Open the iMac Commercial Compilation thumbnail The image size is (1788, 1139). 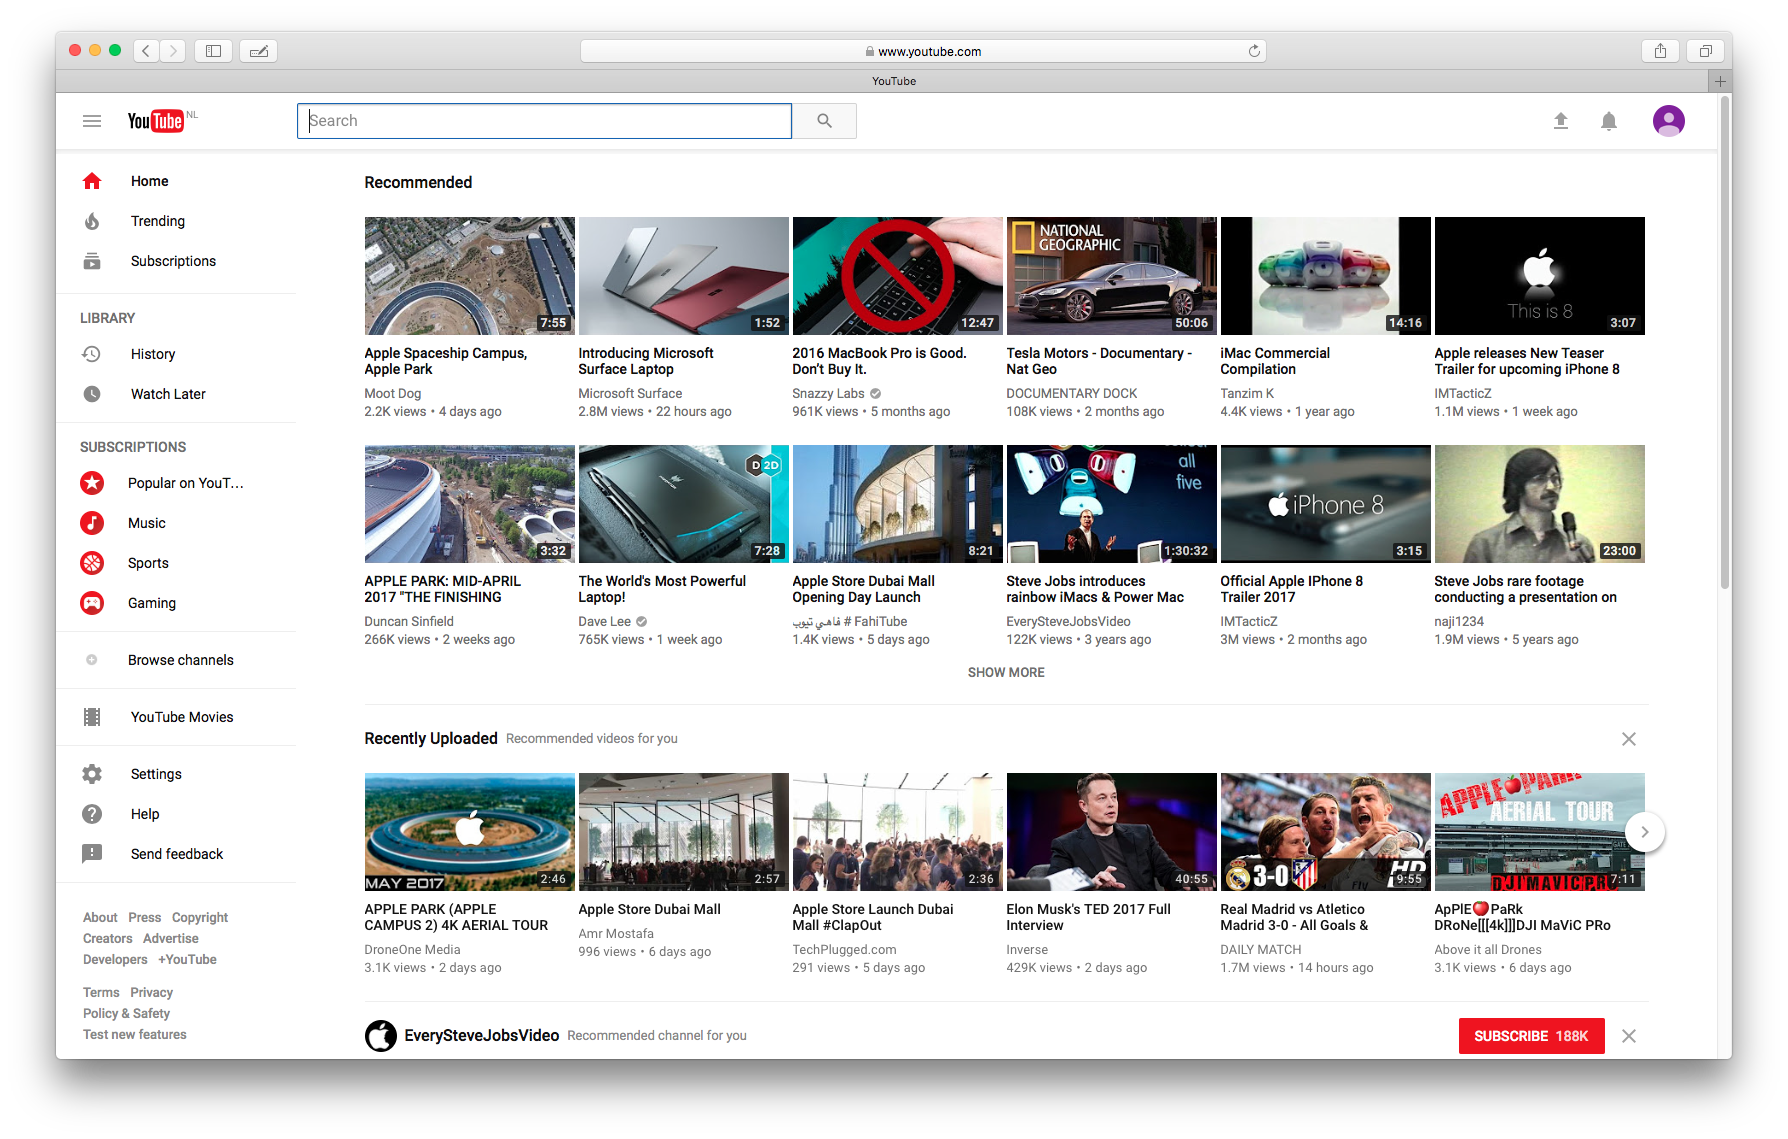click(1325, 276)
